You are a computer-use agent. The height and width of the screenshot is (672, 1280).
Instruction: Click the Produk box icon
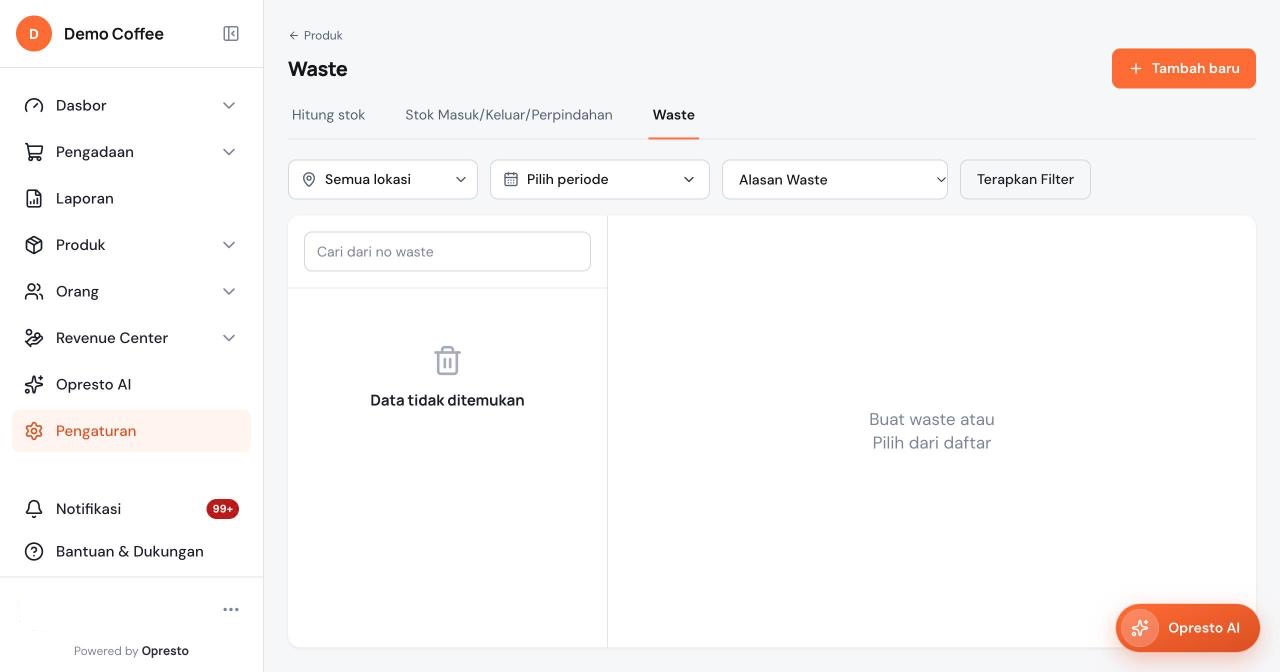point(34,245)
